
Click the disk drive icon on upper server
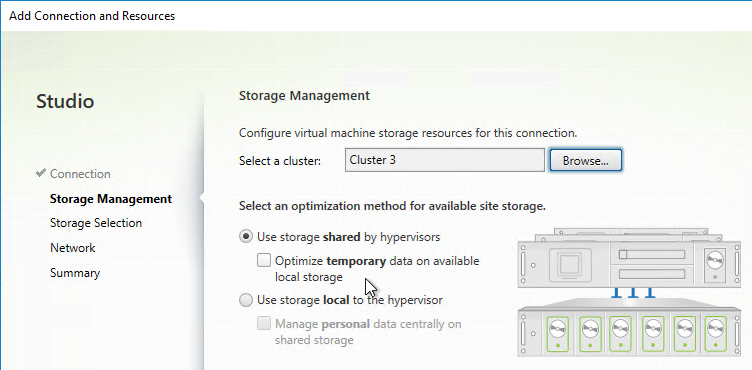click(x=715, y=264)
